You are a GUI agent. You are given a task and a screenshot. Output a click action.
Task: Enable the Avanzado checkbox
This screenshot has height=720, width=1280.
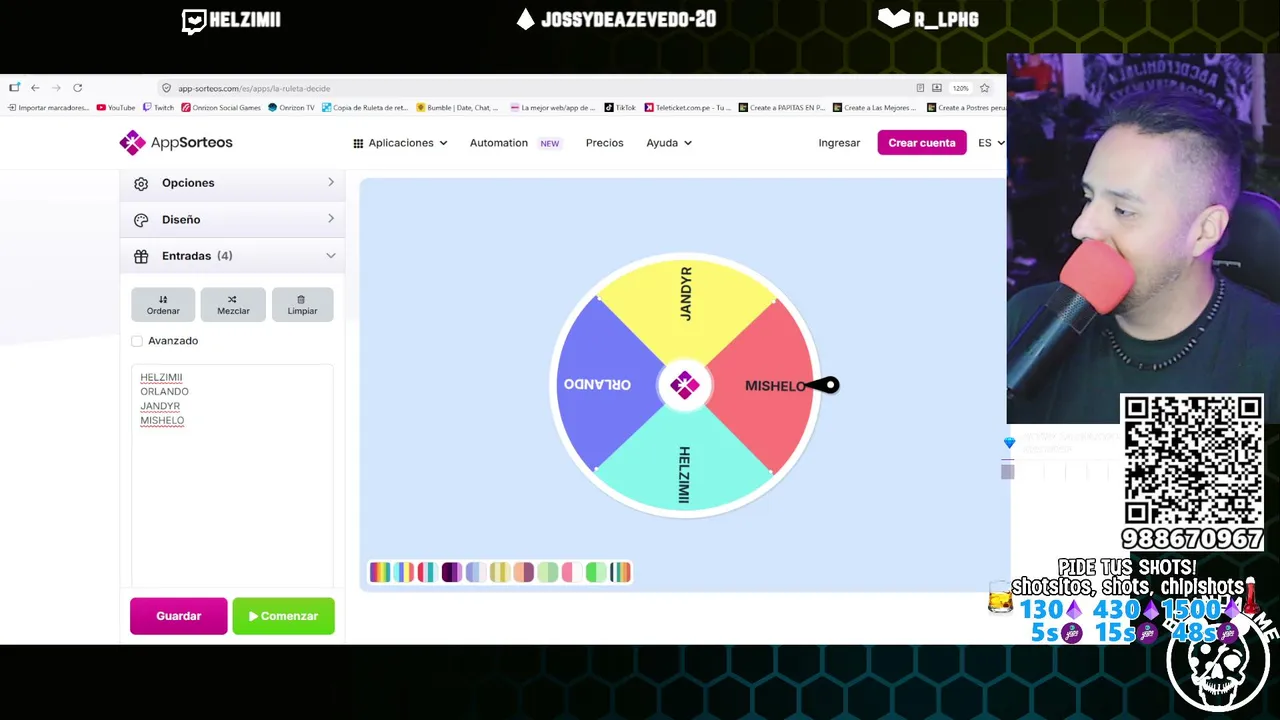137,341
